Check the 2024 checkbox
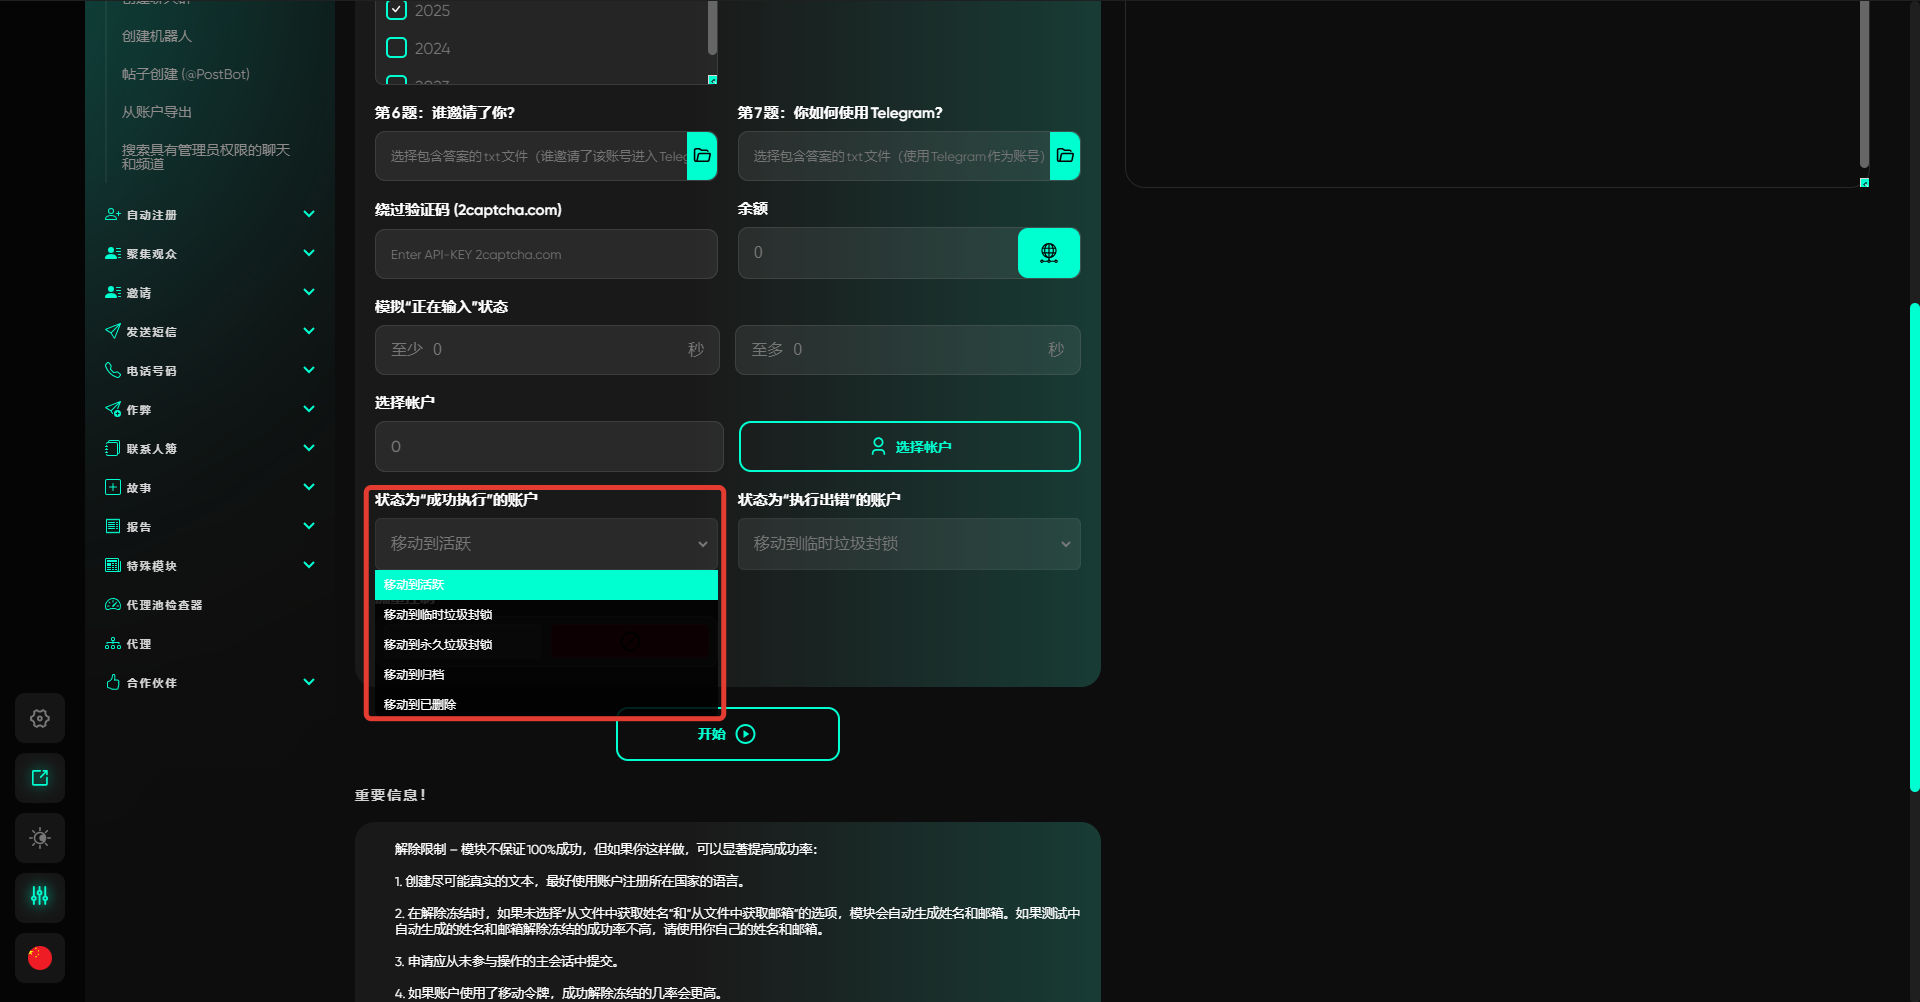Image resolution: width=1920 pixels, height=1002 pixels. coord(397,48)
